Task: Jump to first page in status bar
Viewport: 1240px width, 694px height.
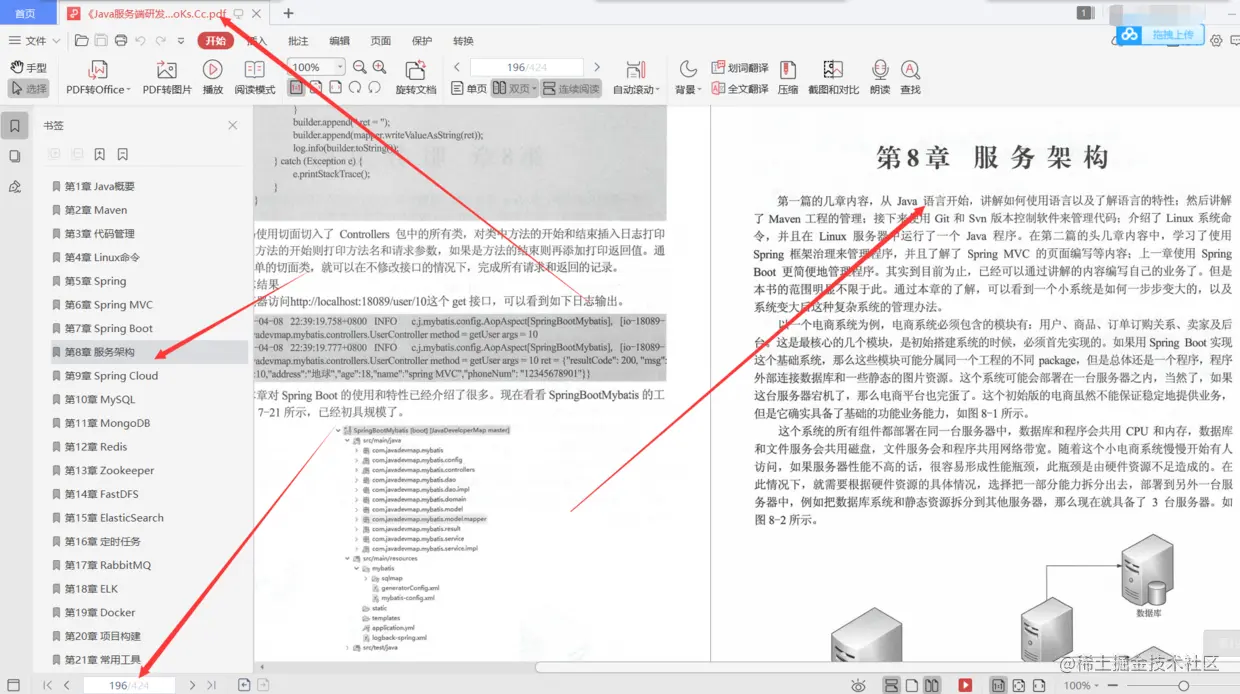Action: point(47,685)
